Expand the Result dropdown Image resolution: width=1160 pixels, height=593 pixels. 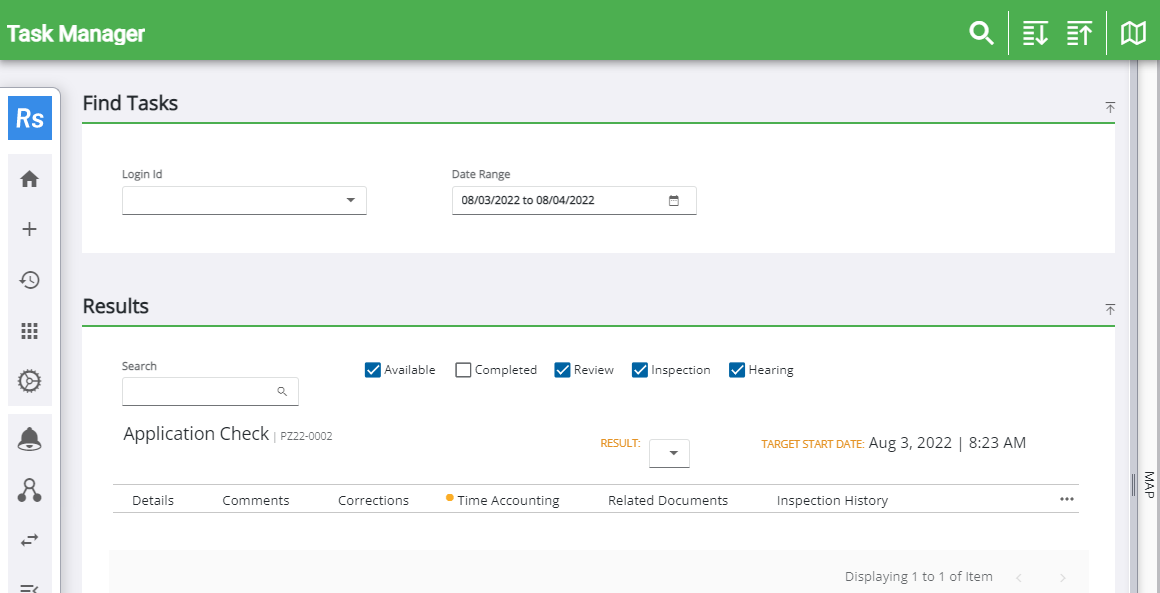670,453
